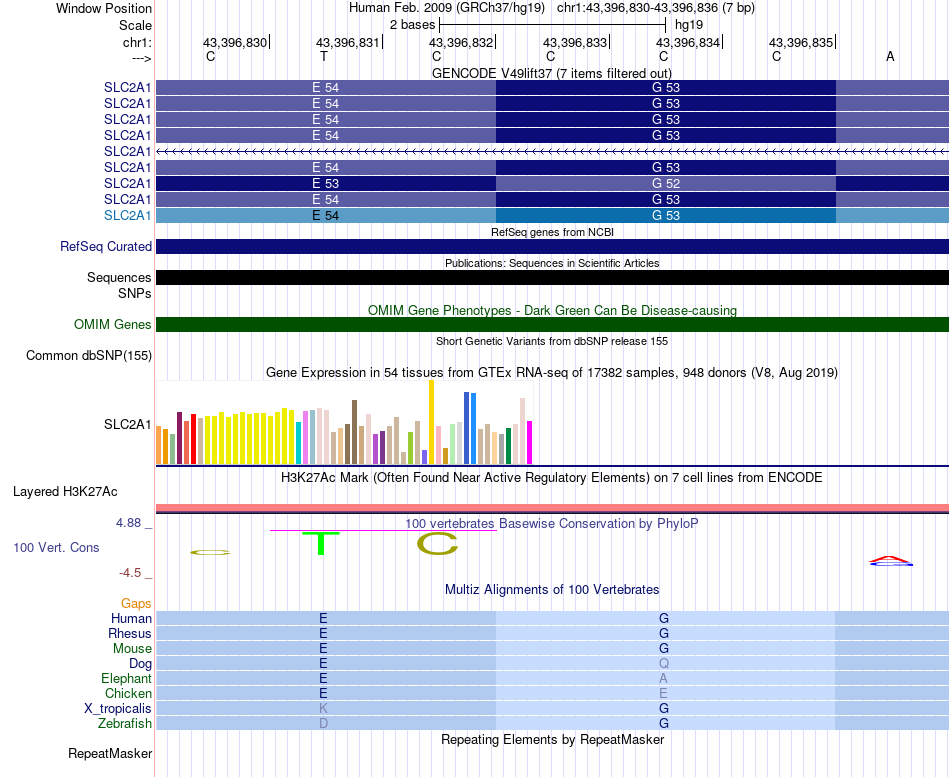Click the tall brown GTEx expression bar
This screenshot has height=777, width=950.
[354, 432]
